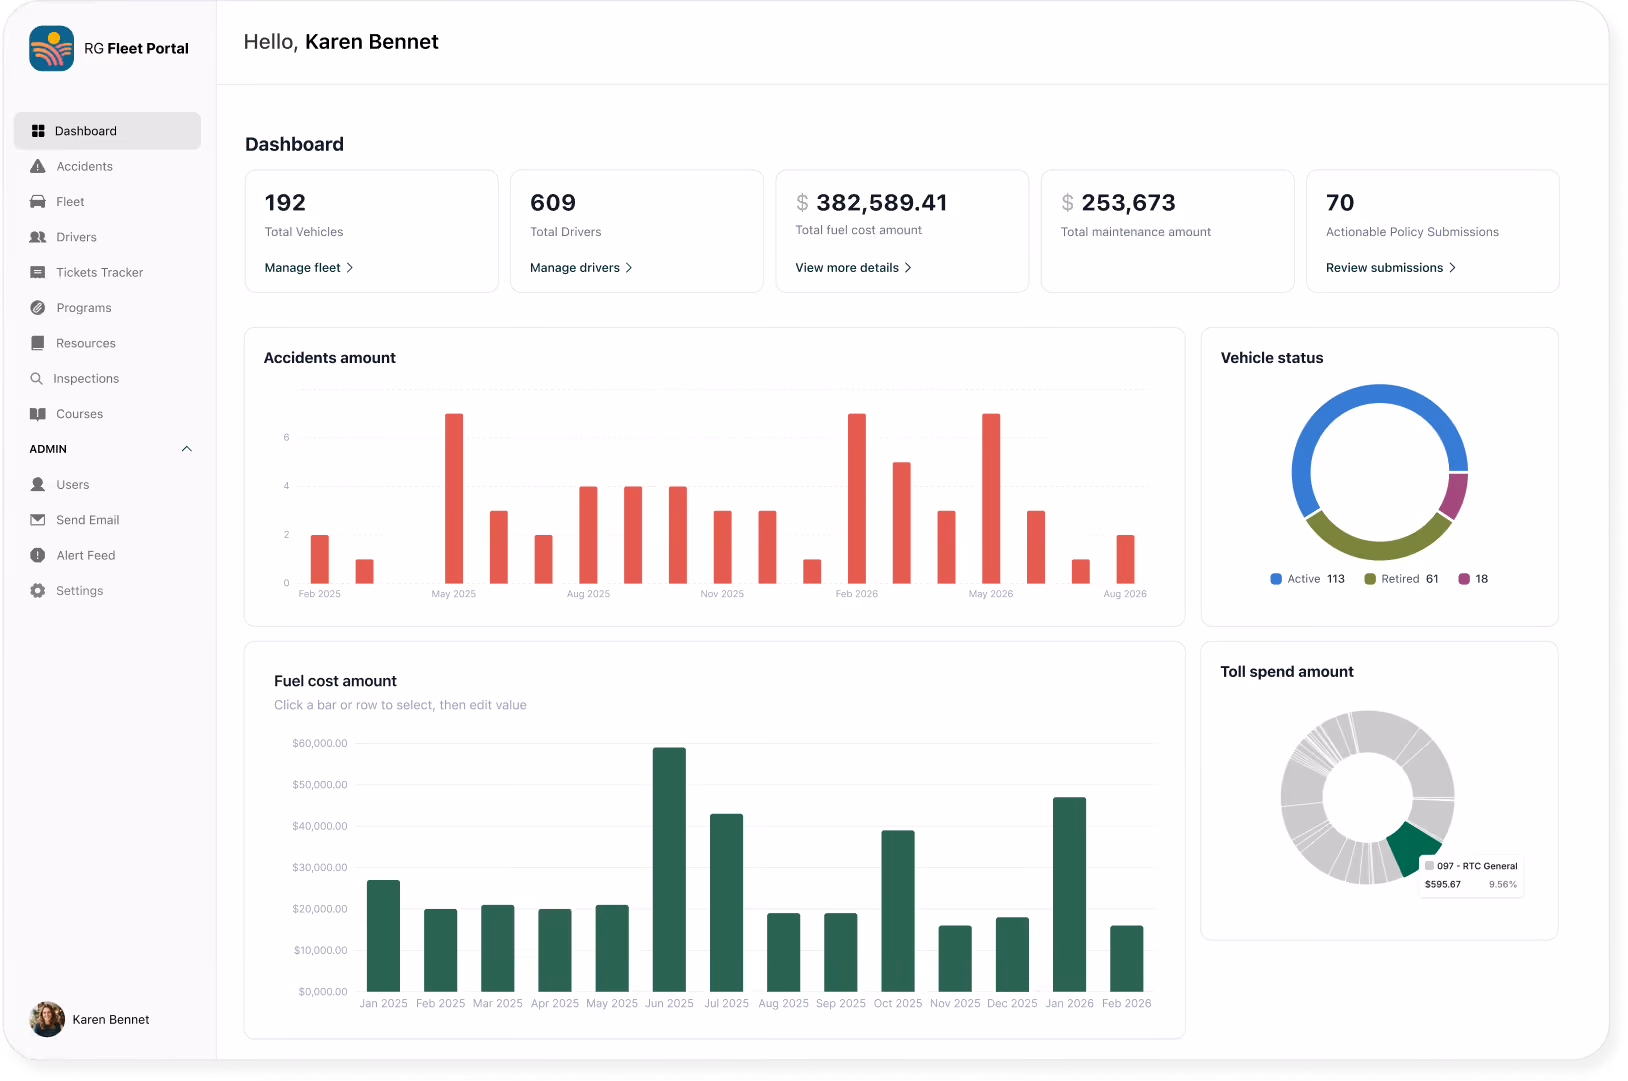Screen dimensions: 1628x1081
Task: Collapse the ADMIN section chevron
Action: pyautogui.click(x=187, y=449)
